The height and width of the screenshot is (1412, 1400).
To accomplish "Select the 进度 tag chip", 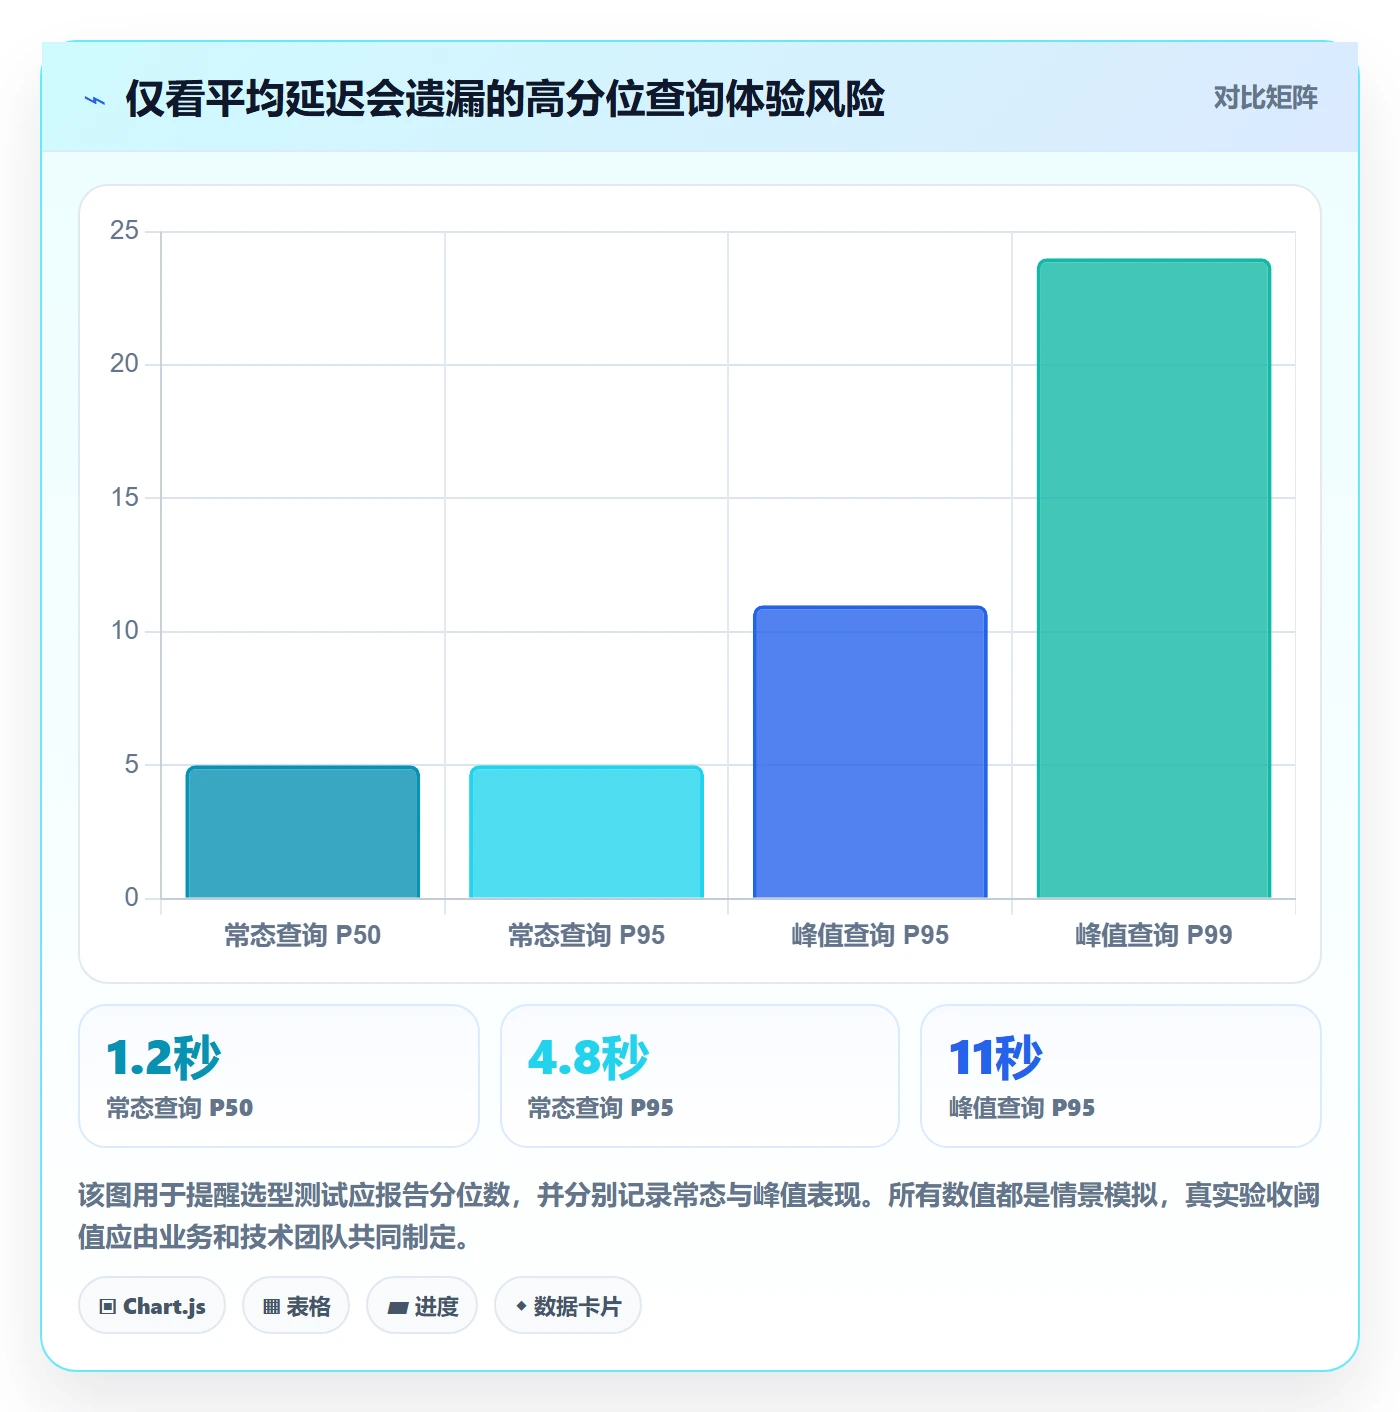I will click(422, 1305).
